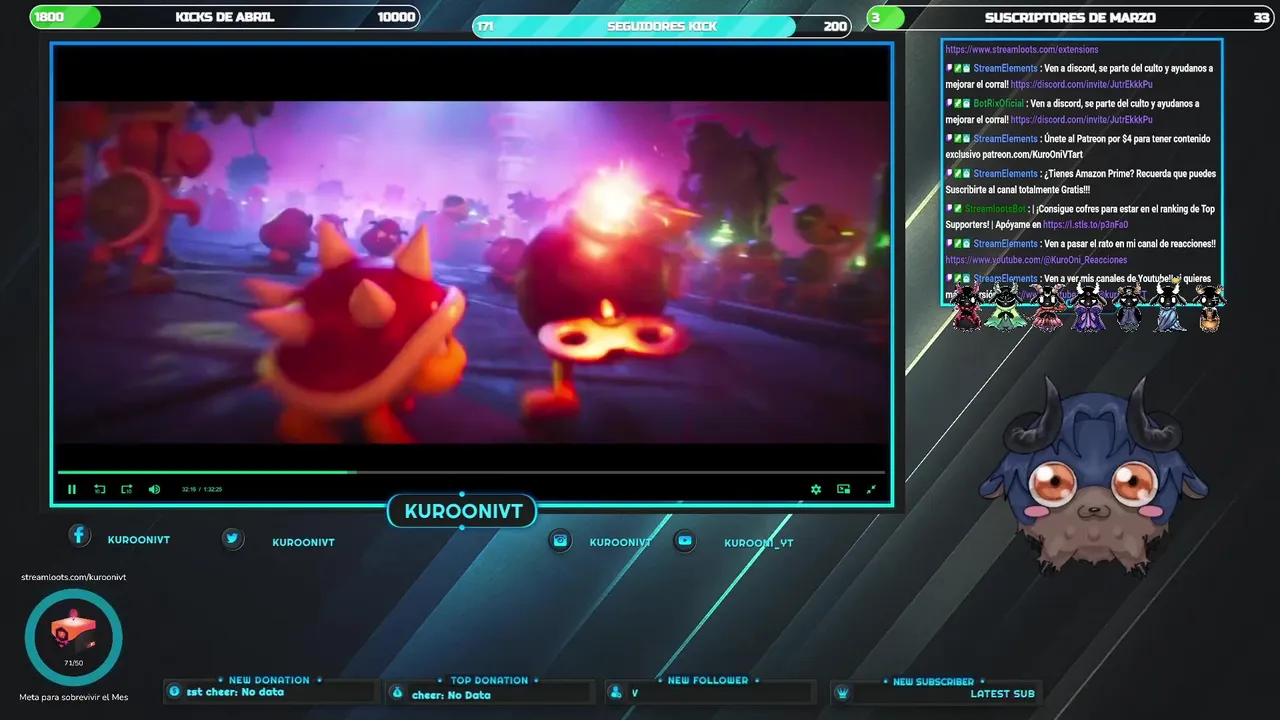The height and width of the screenshot is (720, 1280).
Task: Click the green-dressed mini chat character
Action: (1004, 307)
